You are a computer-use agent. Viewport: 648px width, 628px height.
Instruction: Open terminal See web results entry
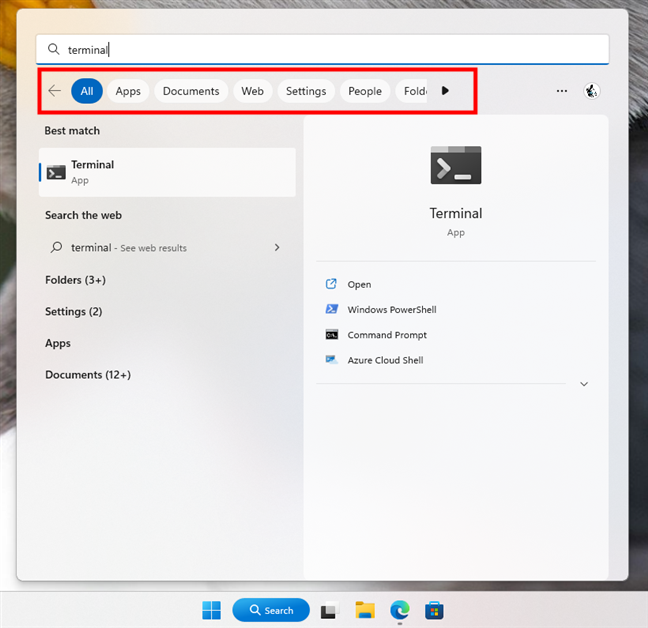point(165,247)
